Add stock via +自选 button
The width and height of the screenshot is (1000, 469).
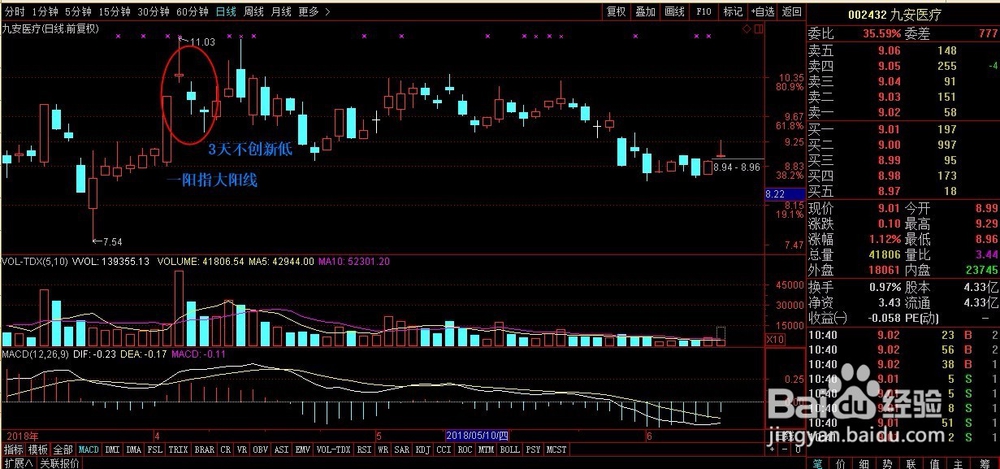763,11
